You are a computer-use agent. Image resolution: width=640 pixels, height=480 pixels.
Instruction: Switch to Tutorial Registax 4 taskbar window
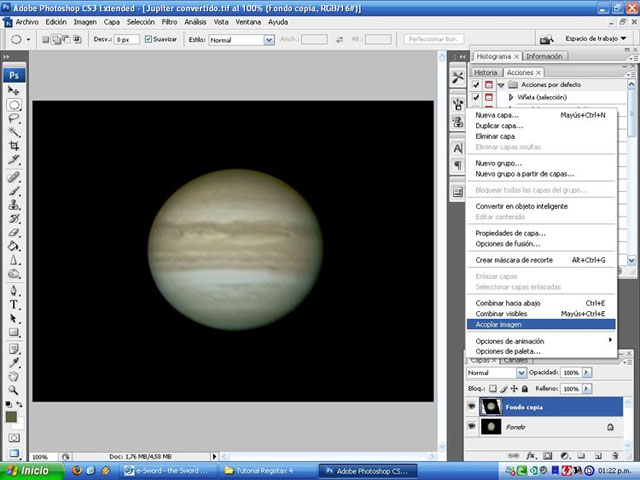point(267,471)
